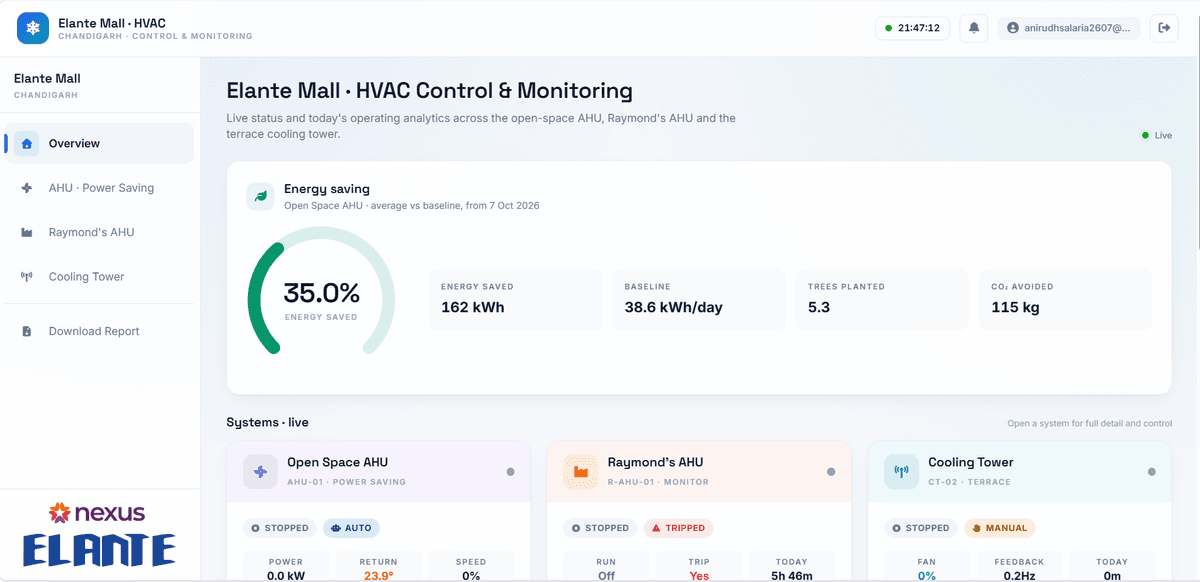Click the Systems · live heading

point(268,423)
